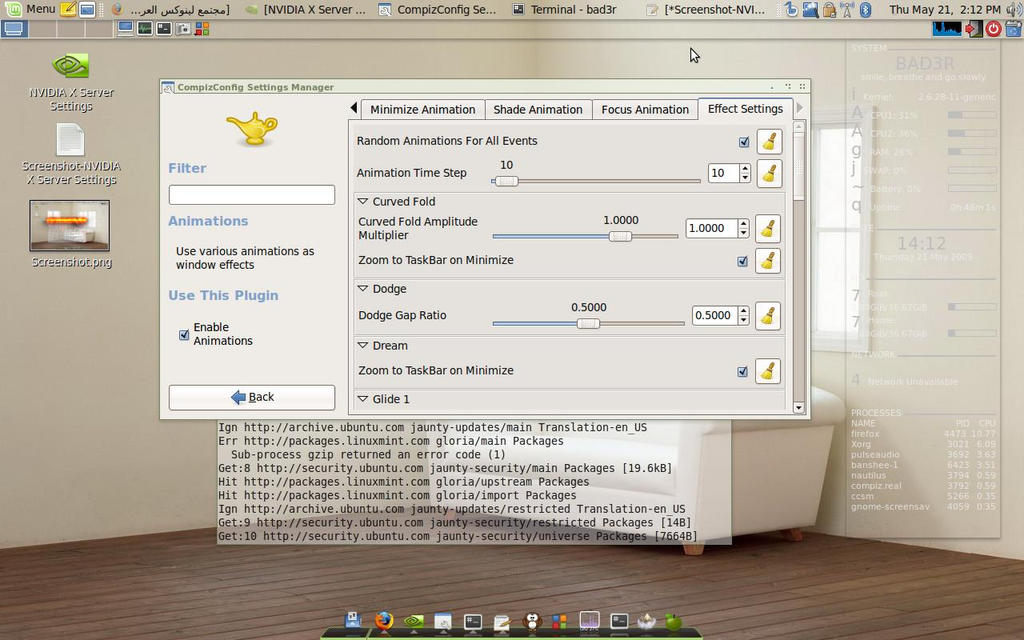The height and width of the screenshot is (640, 1024).
Task: Reset Curved Fold Amplitude Multiplier with its broom icon
Action: pos(768,229)
